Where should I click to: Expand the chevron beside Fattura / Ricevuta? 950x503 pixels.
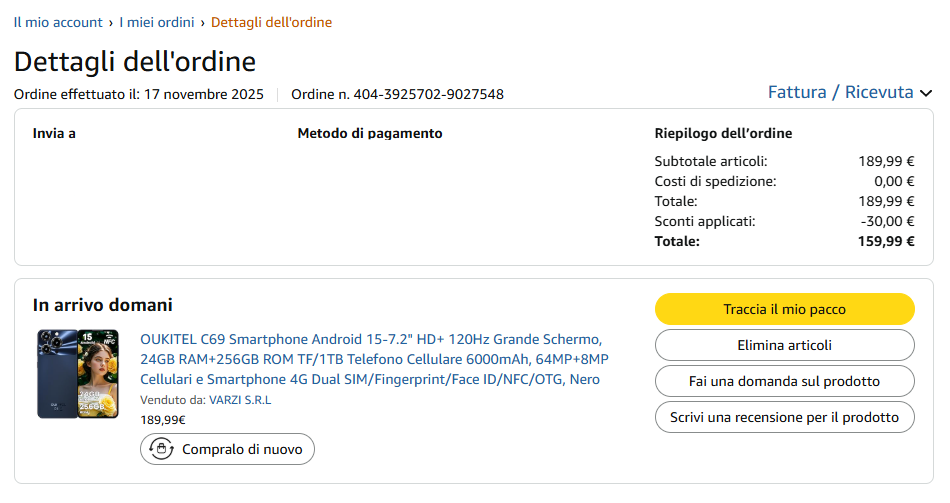click(x=926, y=93)
